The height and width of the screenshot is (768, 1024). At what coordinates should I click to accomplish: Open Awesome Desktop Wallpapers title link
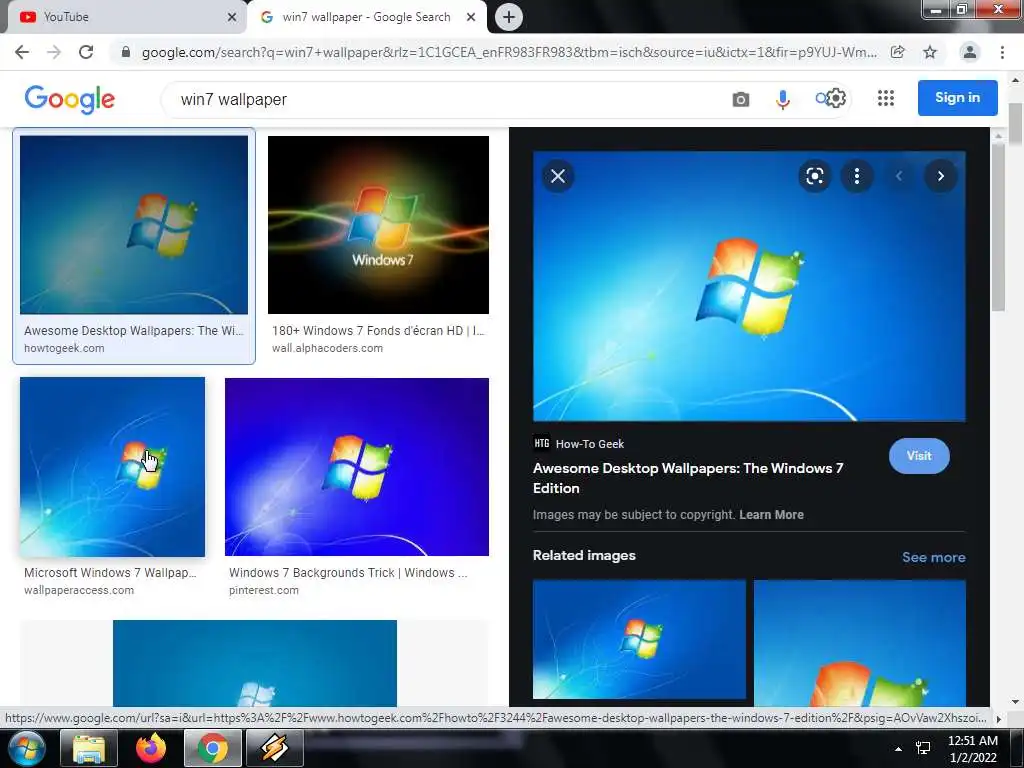tap(688, 478)
